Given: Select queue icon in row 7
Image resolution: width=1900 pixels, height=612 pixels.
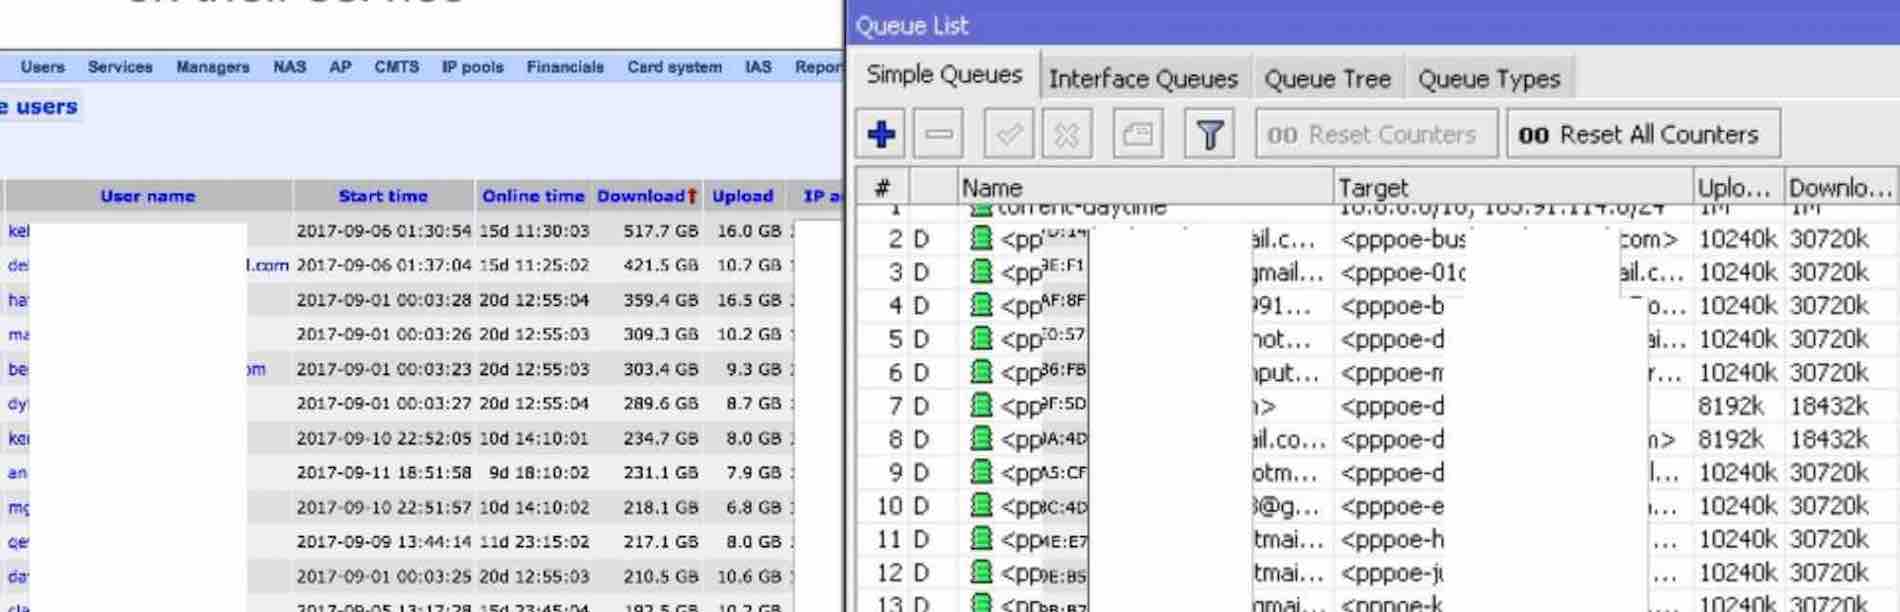Looking at the screenshot, I should 981,405.
